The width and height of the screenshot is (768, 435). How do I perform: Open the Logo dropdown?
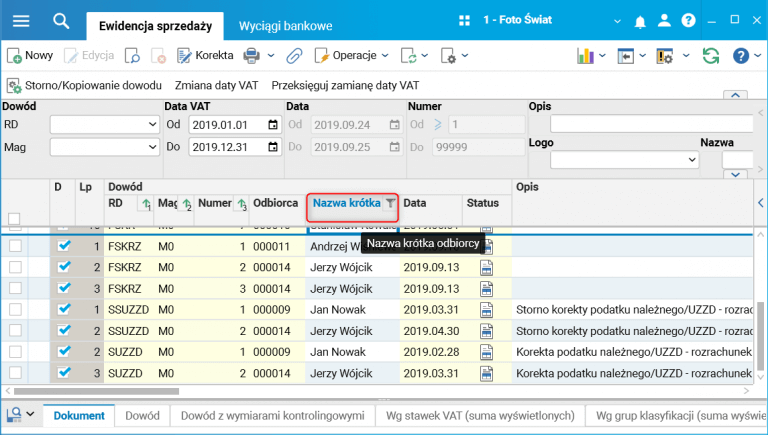[624, 160]
